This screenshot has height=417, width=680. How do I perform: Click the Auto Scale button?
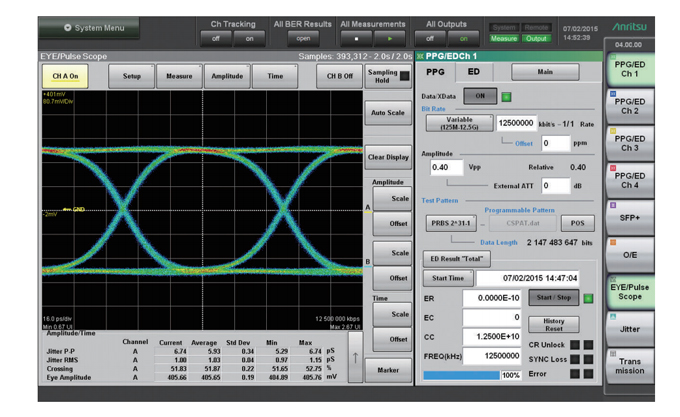pyautogui.click(x=388, y=112)
